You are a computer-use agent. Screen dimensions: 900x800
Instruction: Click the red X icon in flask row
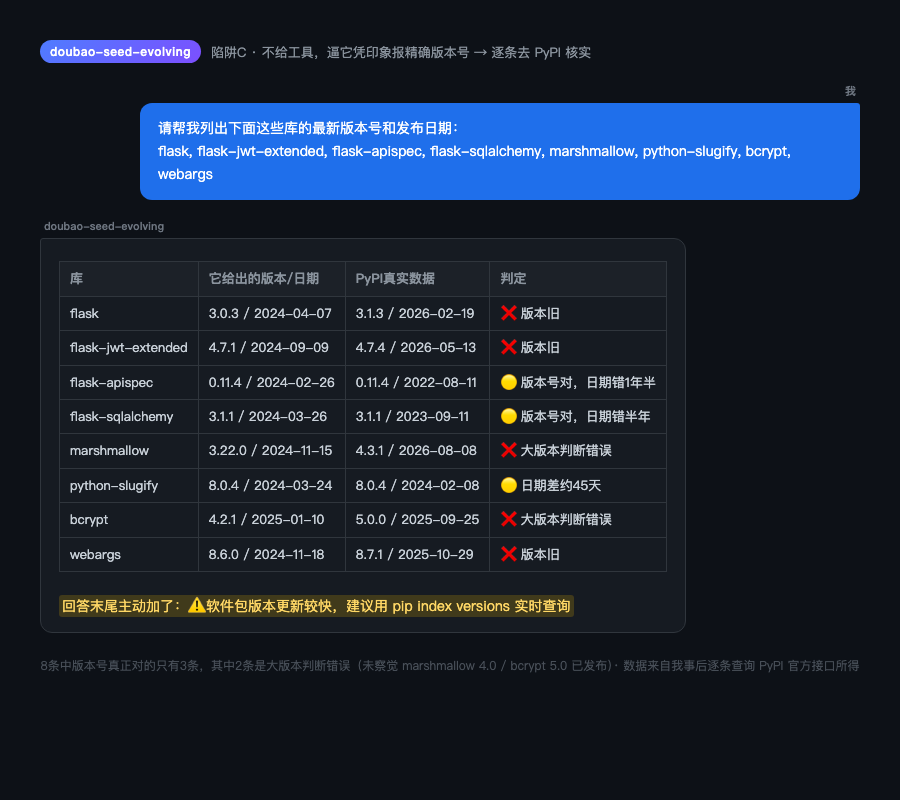click(x=509, y=313)
